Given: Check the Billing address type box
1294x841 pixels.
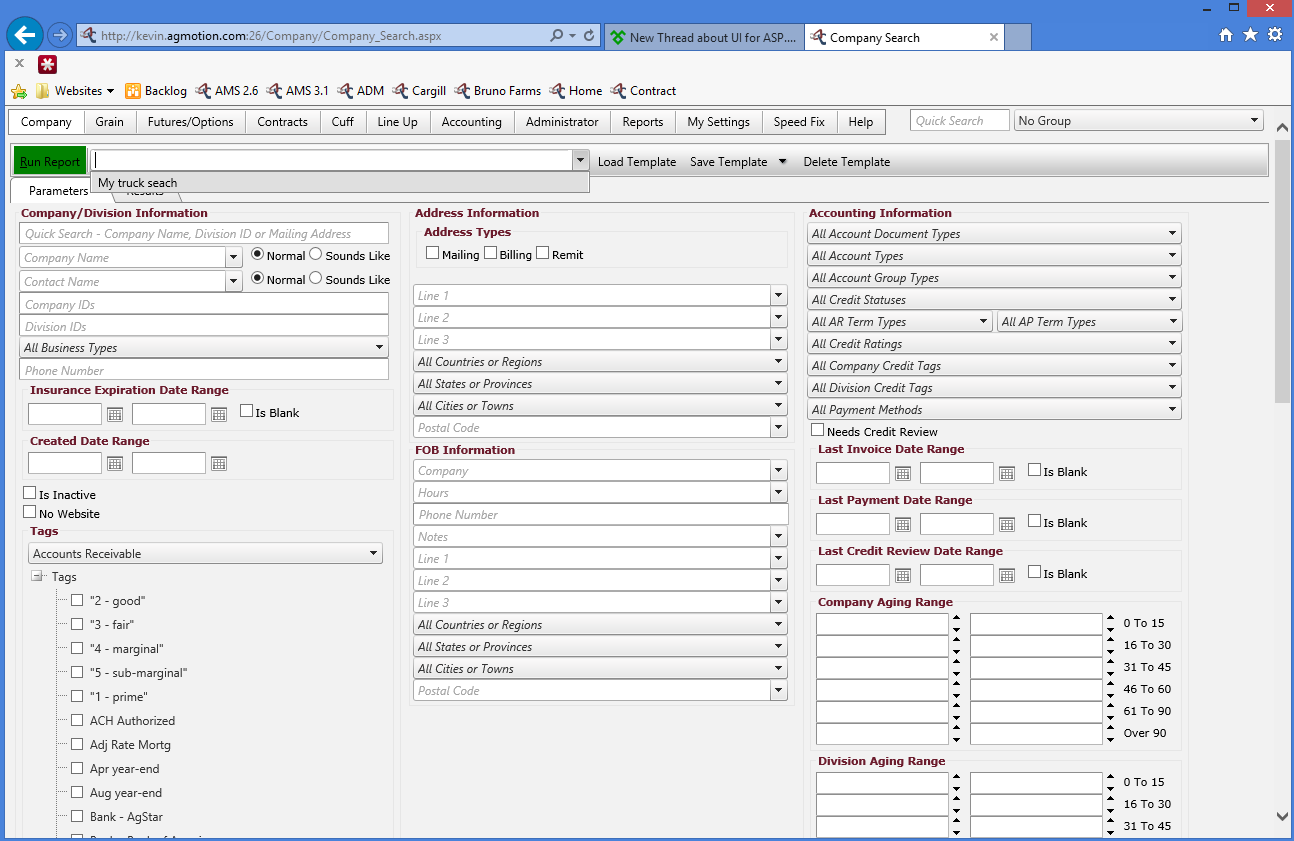Looking at the screenshot, I should 491,253.
